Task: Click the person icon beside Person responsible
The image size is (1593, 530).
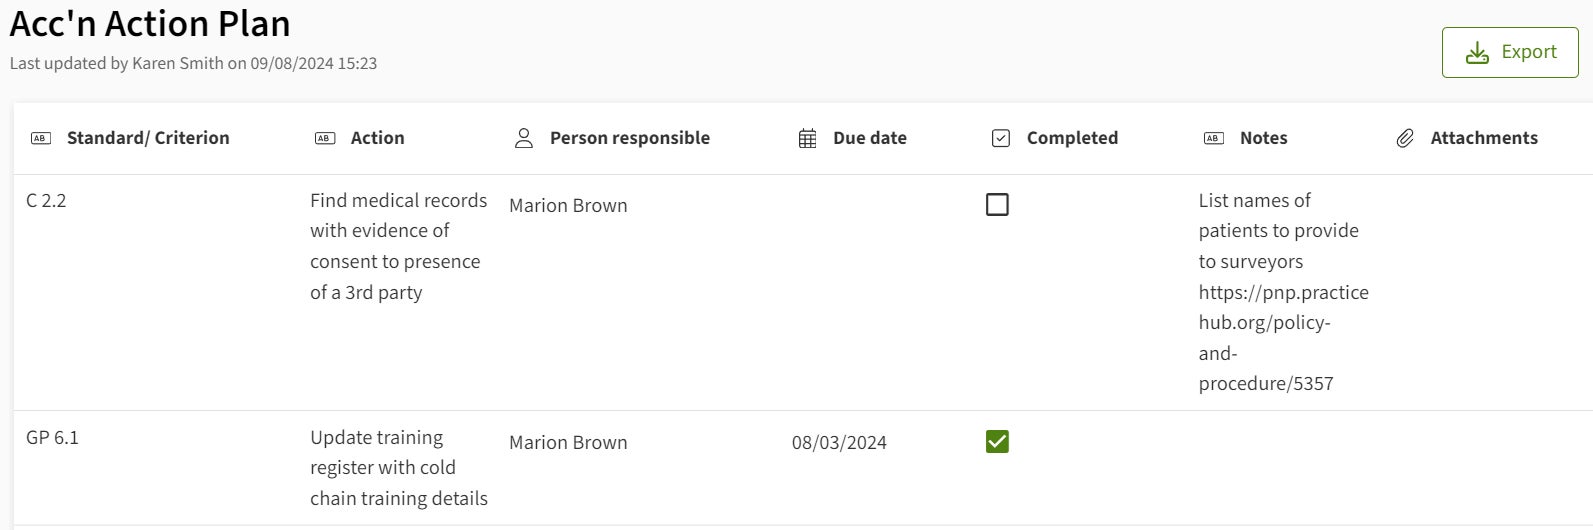Action: (523, 138)
